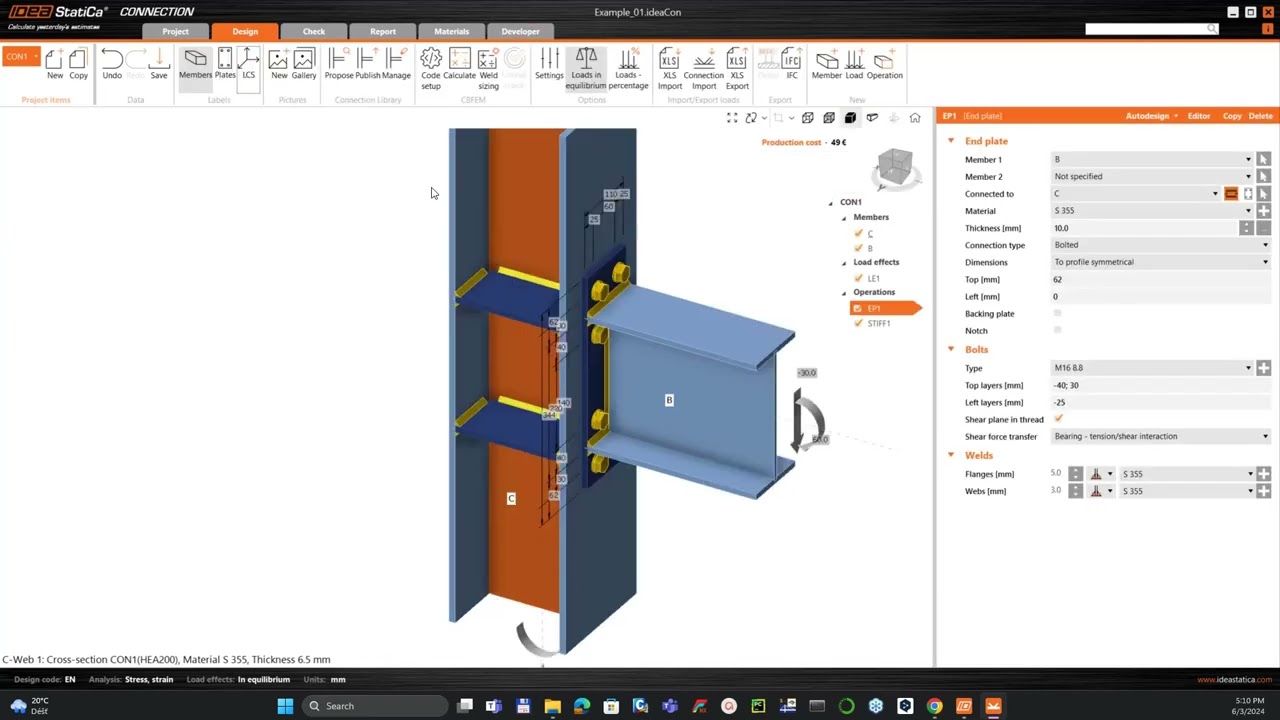This screenshot has height=720, width=1280.
Task: Export to IFC
Action: 792,63
